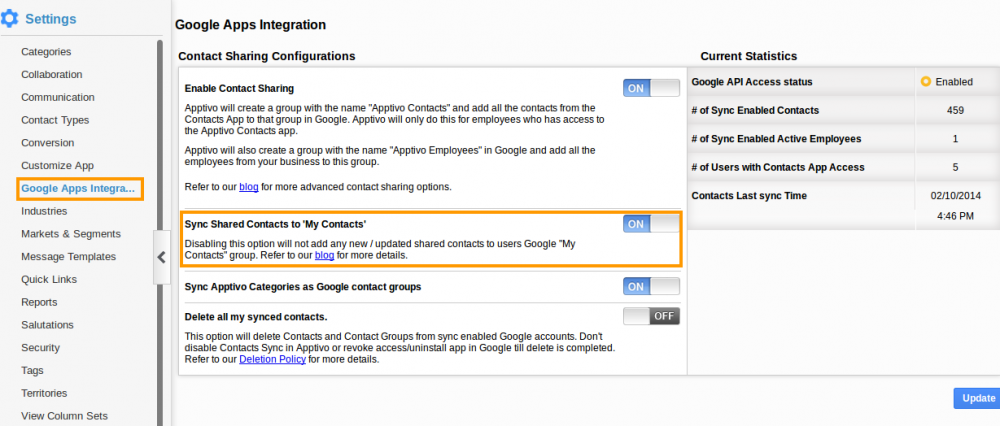Click '# of Sync Enabled Active Employees' row
The width and height of the screenshot is (1000, 426).
pos(844,138)
